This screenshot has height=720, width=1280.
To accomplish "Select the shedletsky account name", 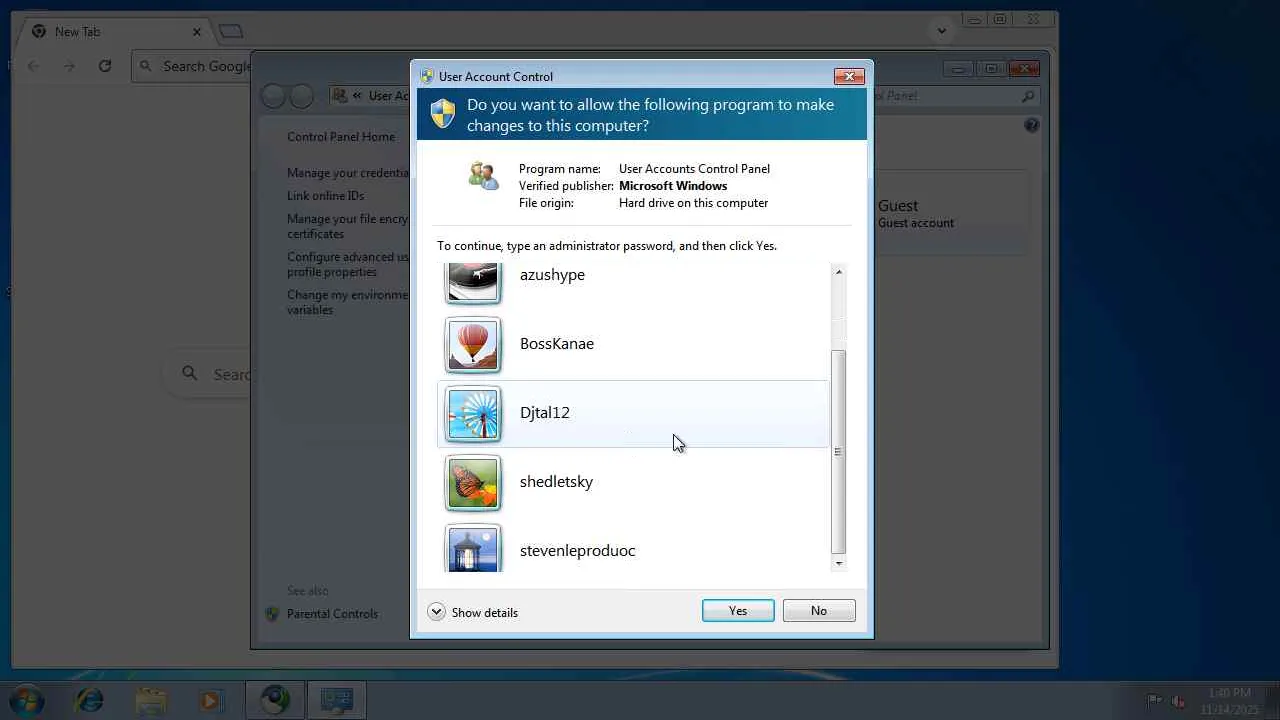I will pos(556,482).
